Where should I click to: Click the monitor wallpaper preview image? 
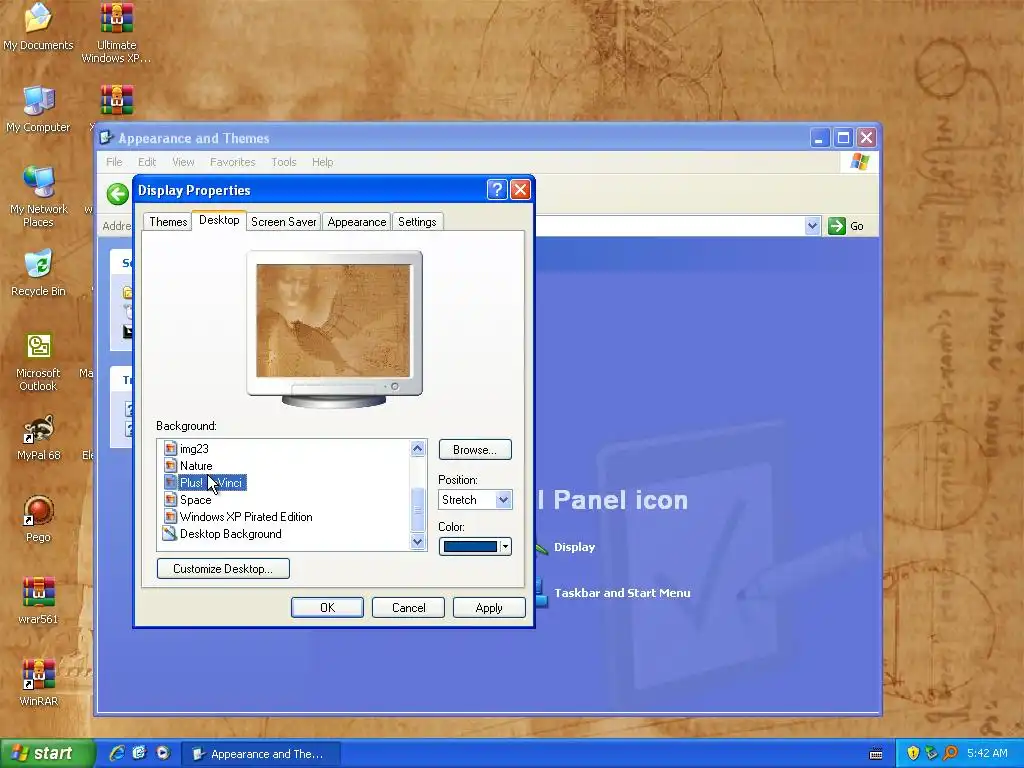coord(333,321)
